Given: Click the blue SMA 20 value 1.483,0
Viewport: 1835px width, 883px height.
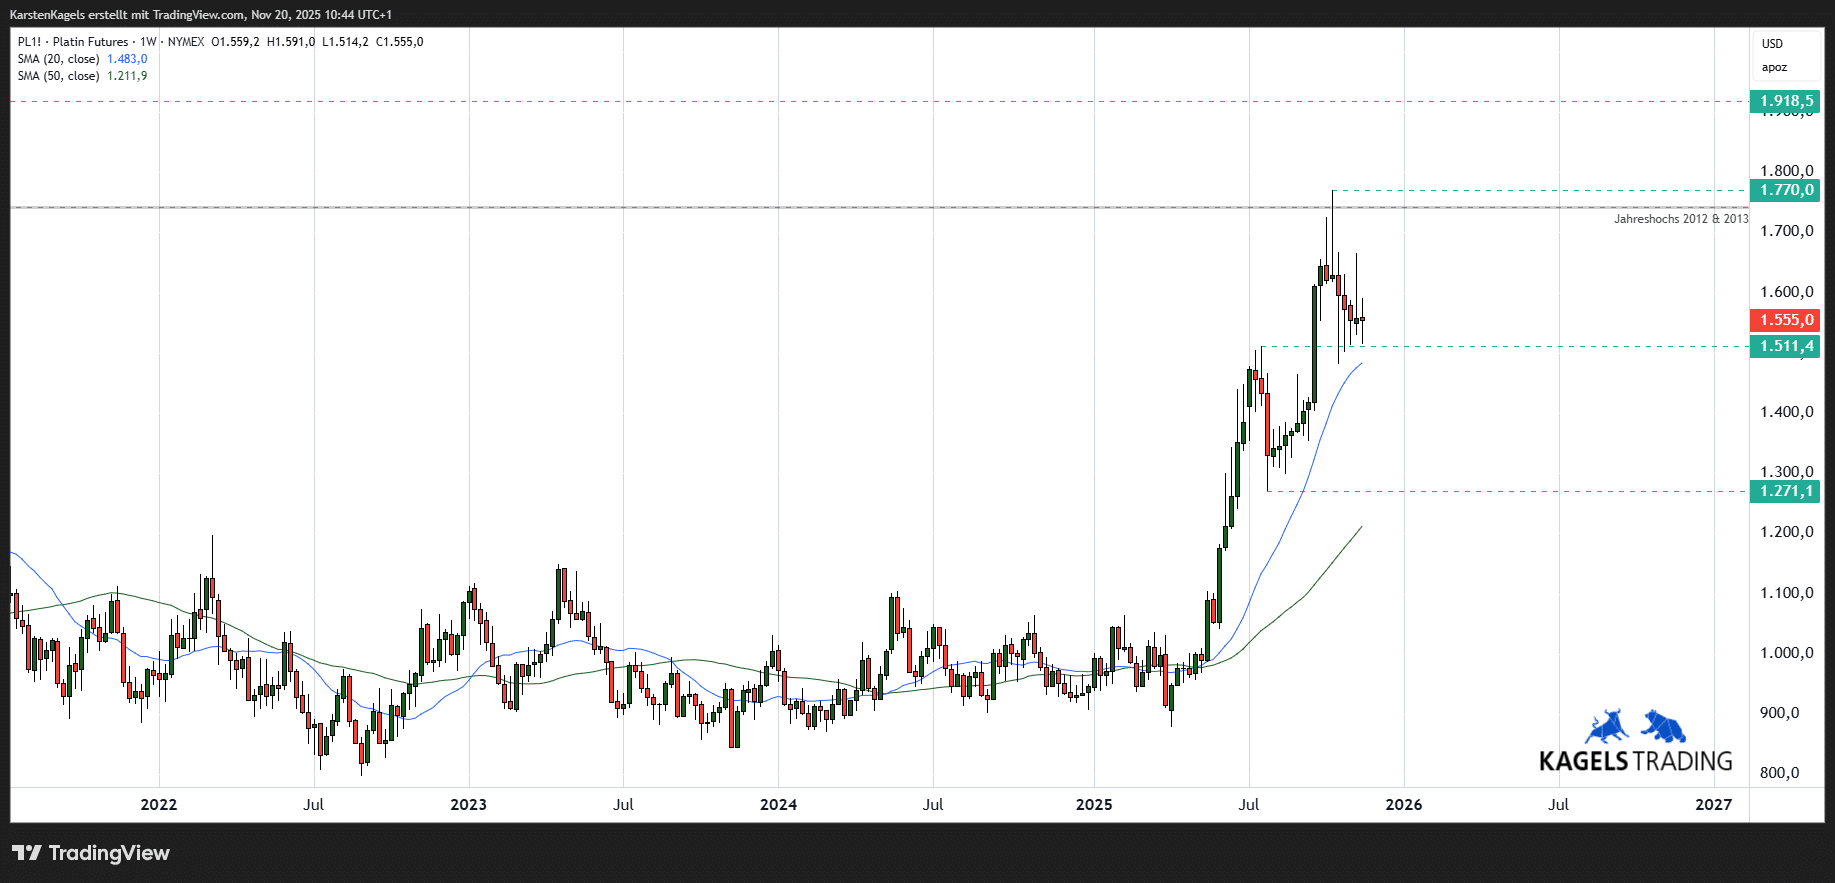Looking at the screenshot, I should [127, 59].
